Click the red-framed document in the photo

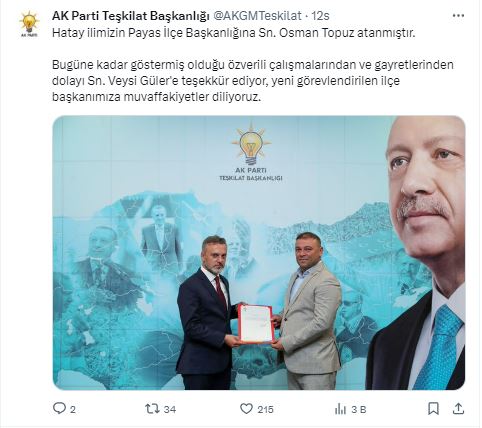(256, 324)
